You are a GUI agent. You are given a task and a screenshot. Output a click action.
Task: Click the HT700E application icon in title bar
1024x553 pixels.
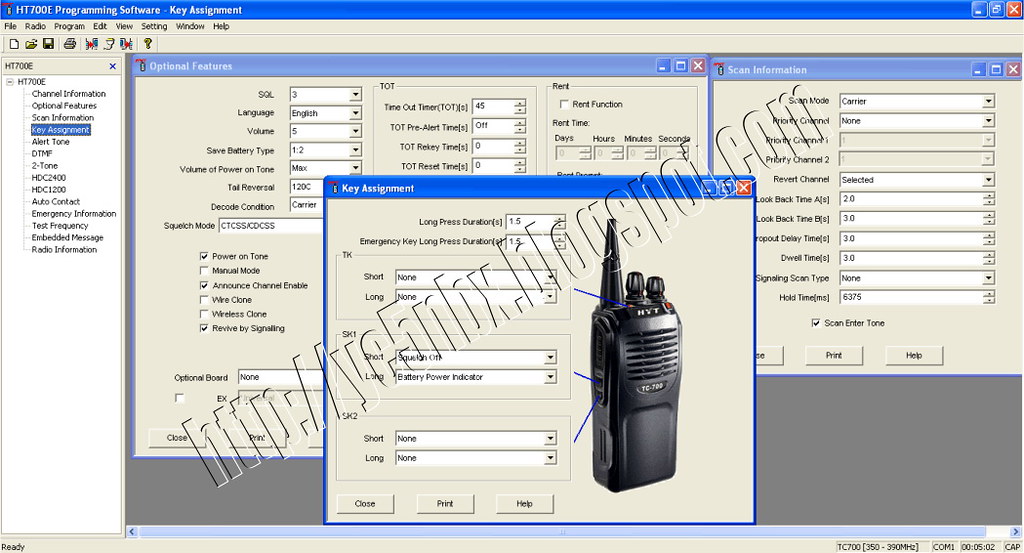pos(8,10)
